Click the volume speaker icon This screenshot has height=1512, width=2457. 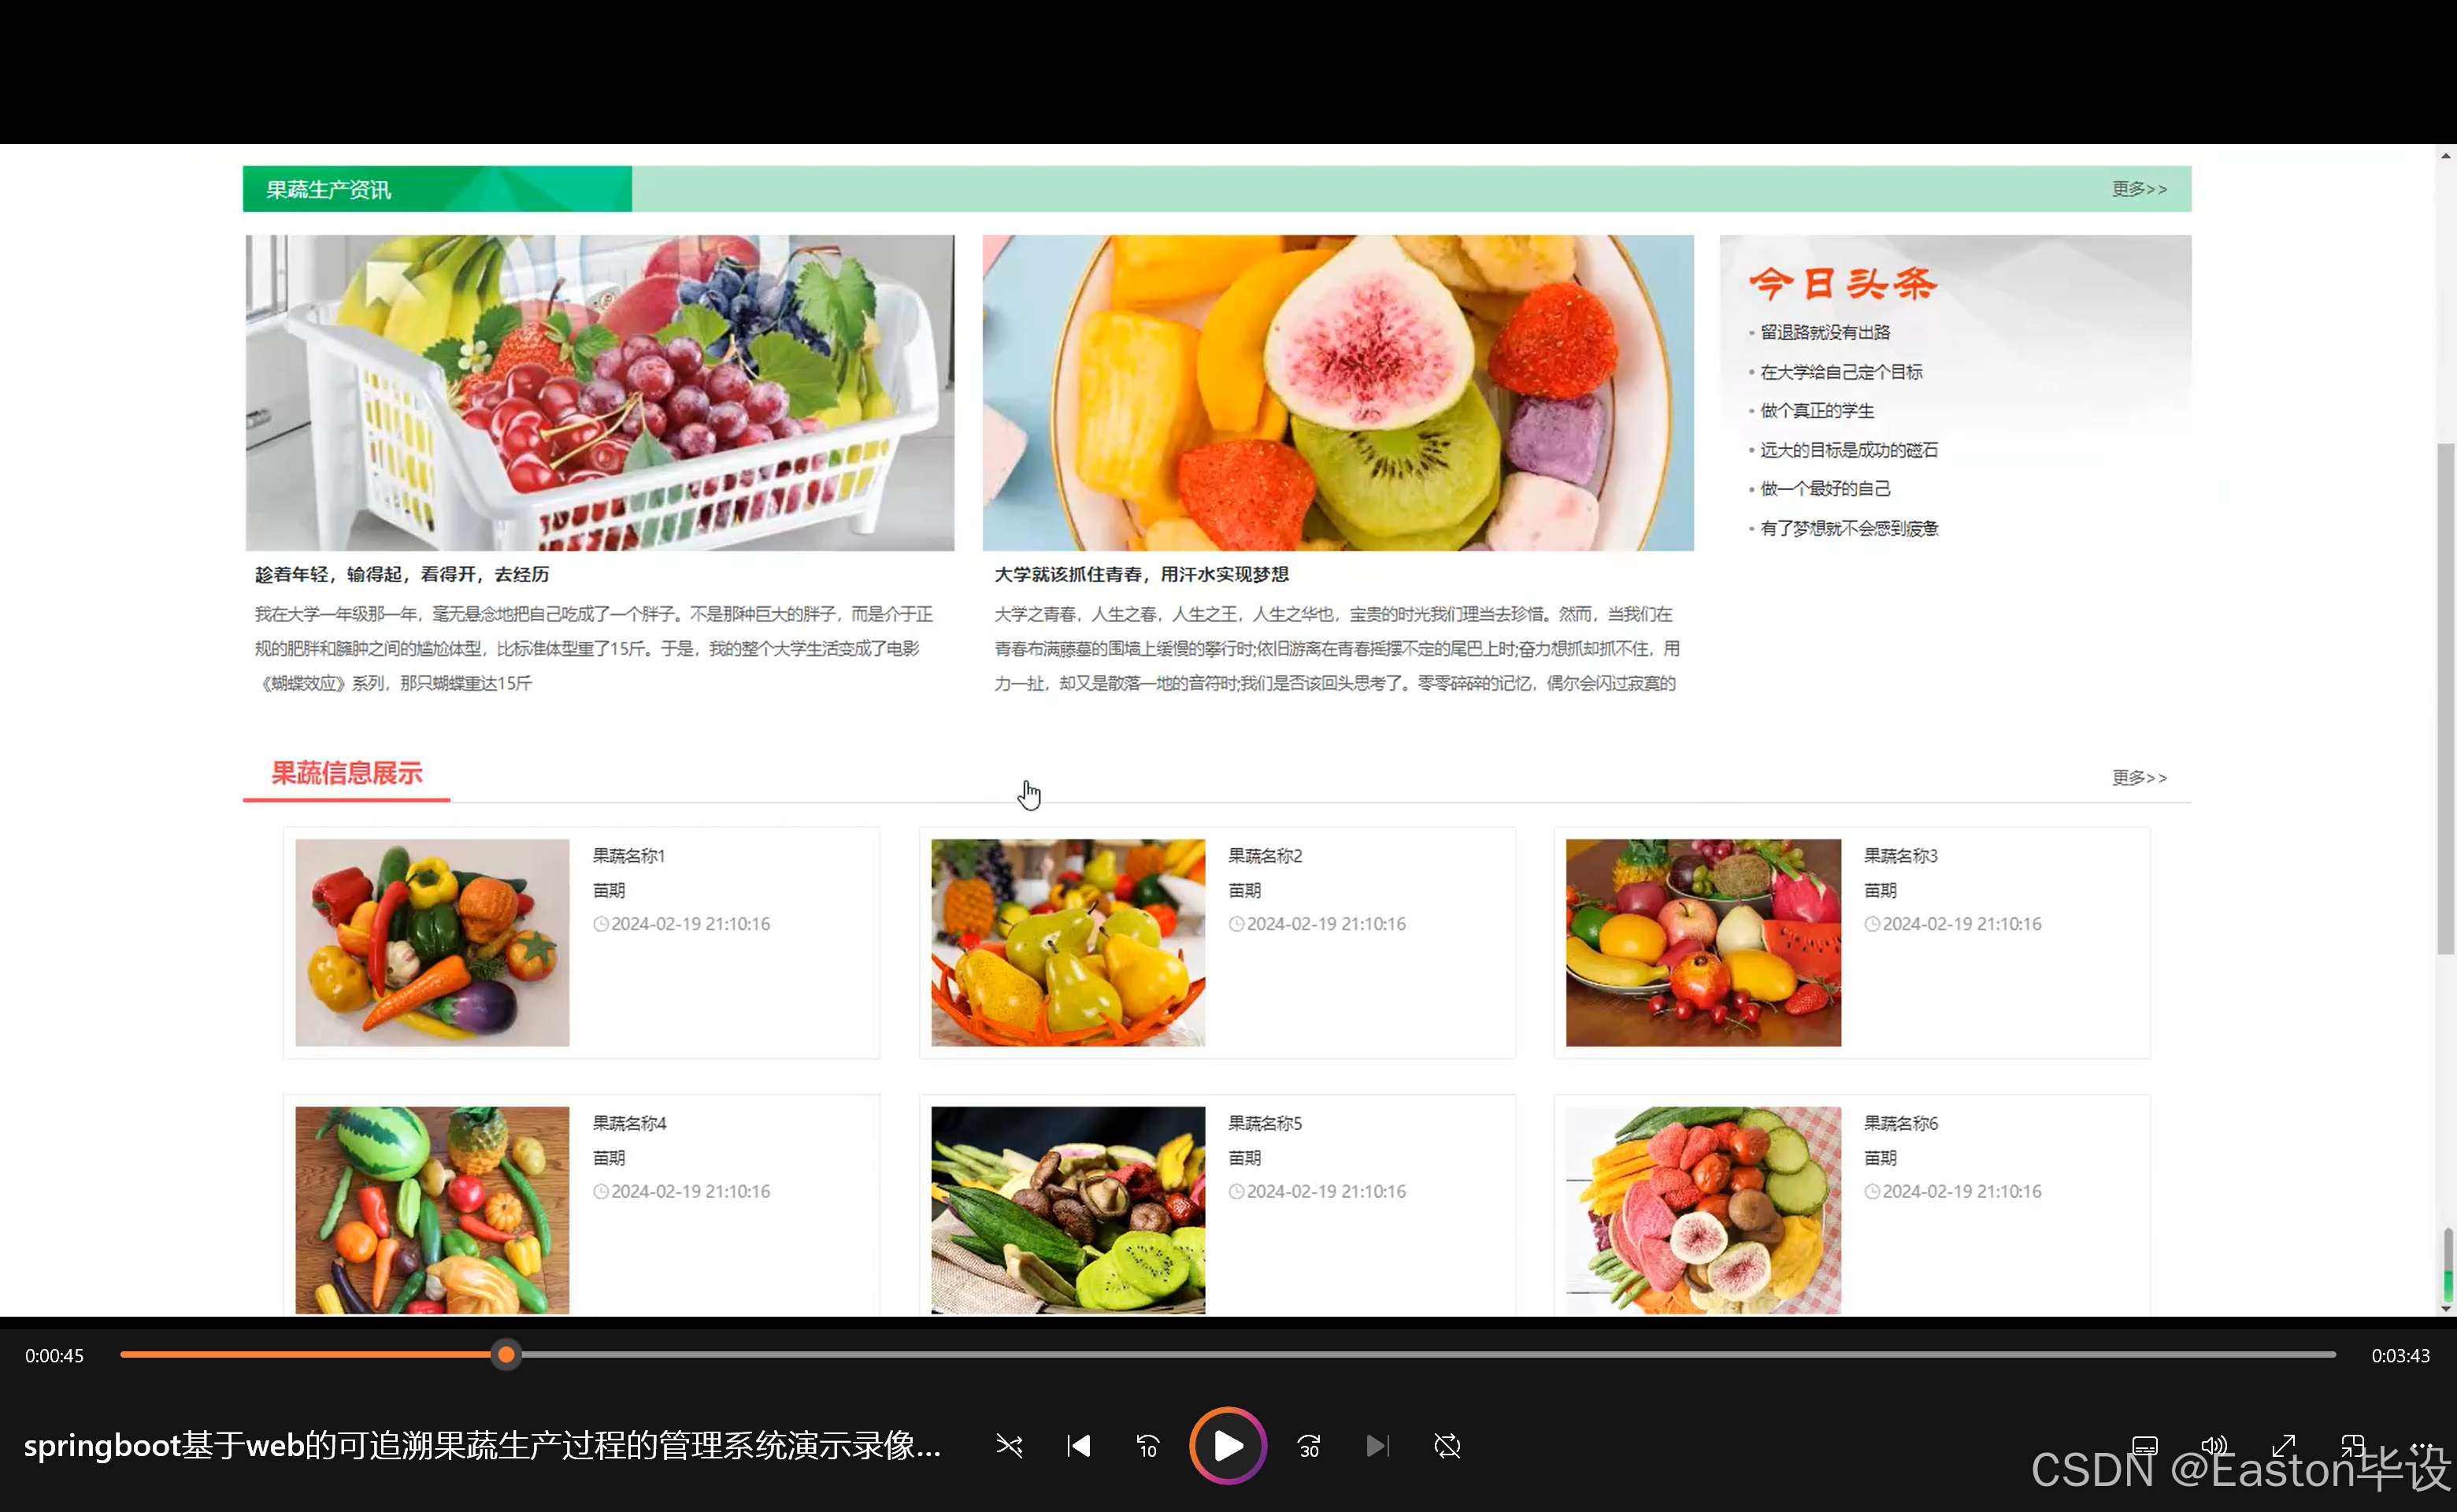(x=2215, y=1445)
